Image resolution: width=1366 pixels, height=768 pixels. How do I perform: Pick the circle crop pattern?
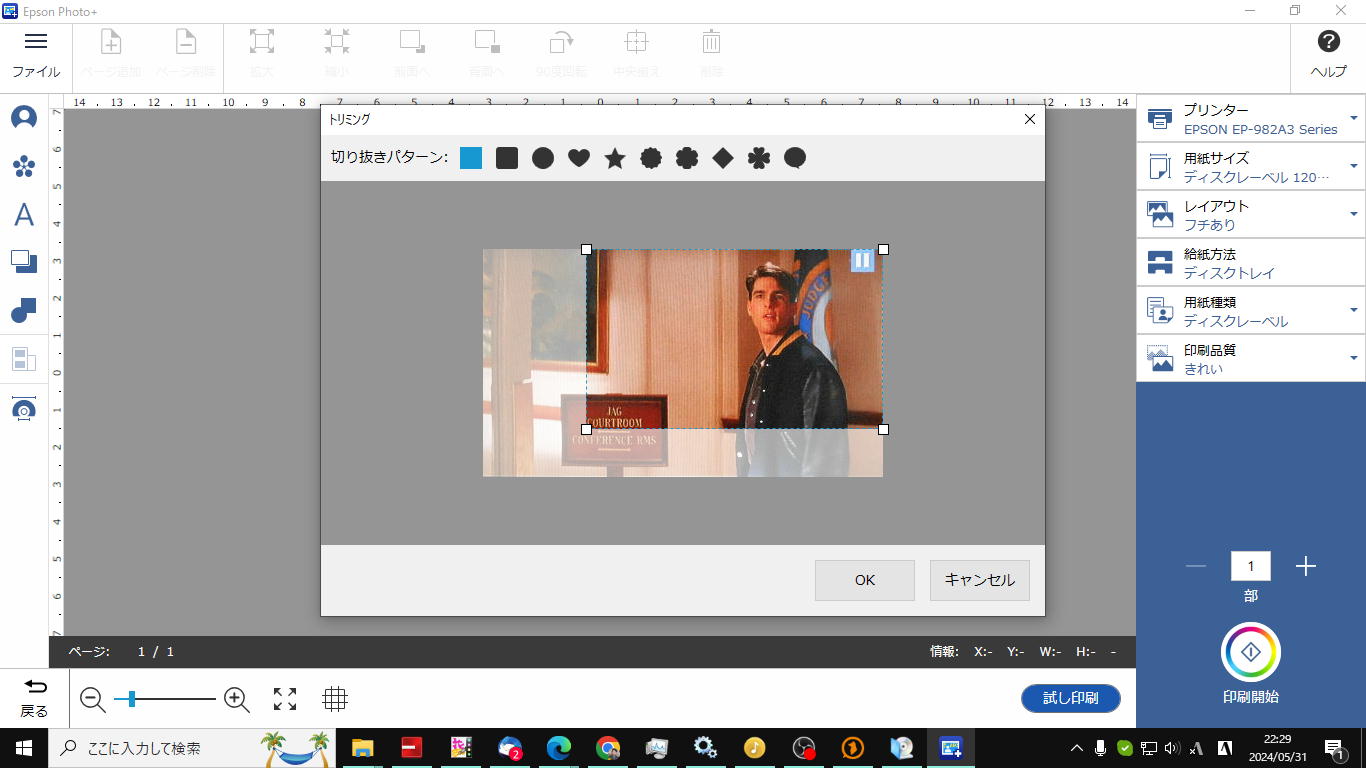pos(543,158)
